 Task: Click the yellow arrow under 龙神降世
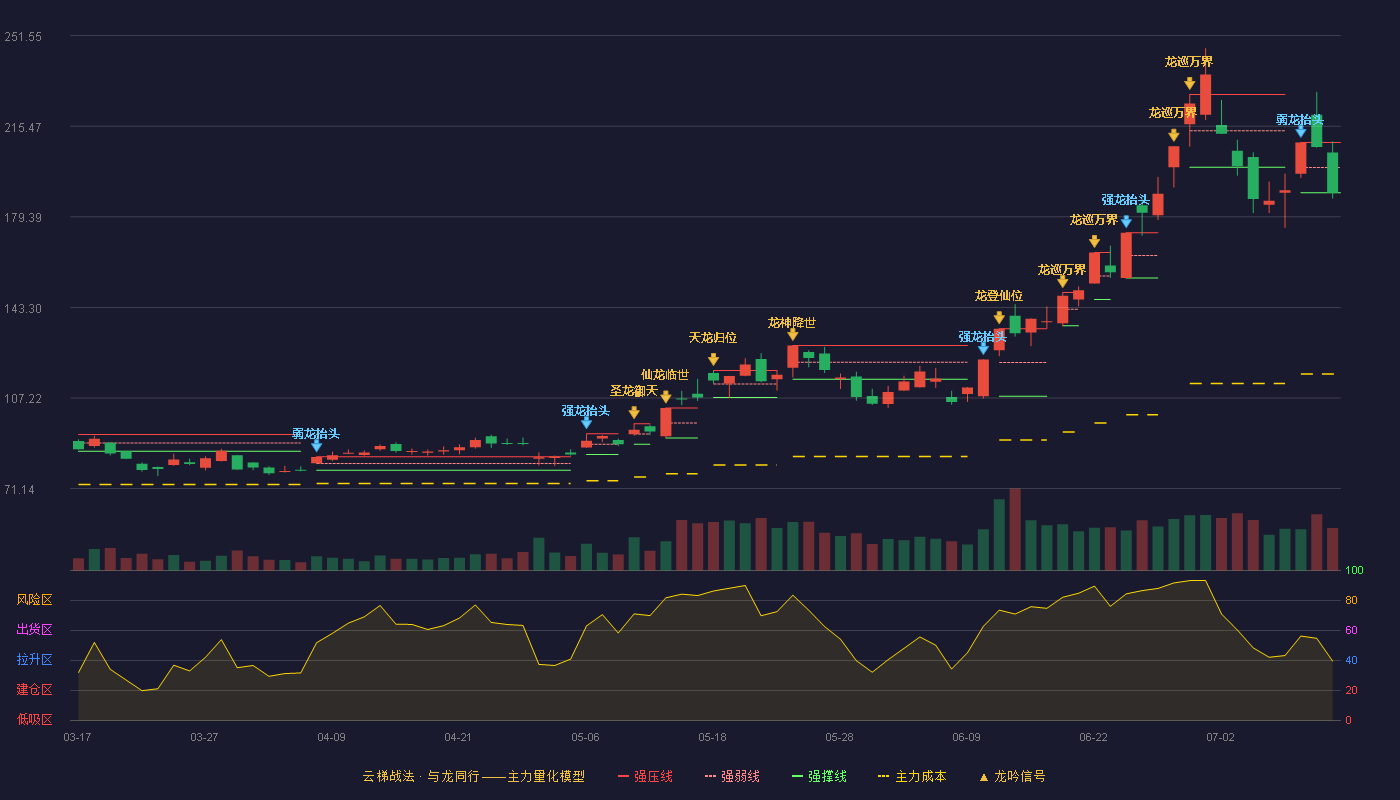(x=792, y=335)
